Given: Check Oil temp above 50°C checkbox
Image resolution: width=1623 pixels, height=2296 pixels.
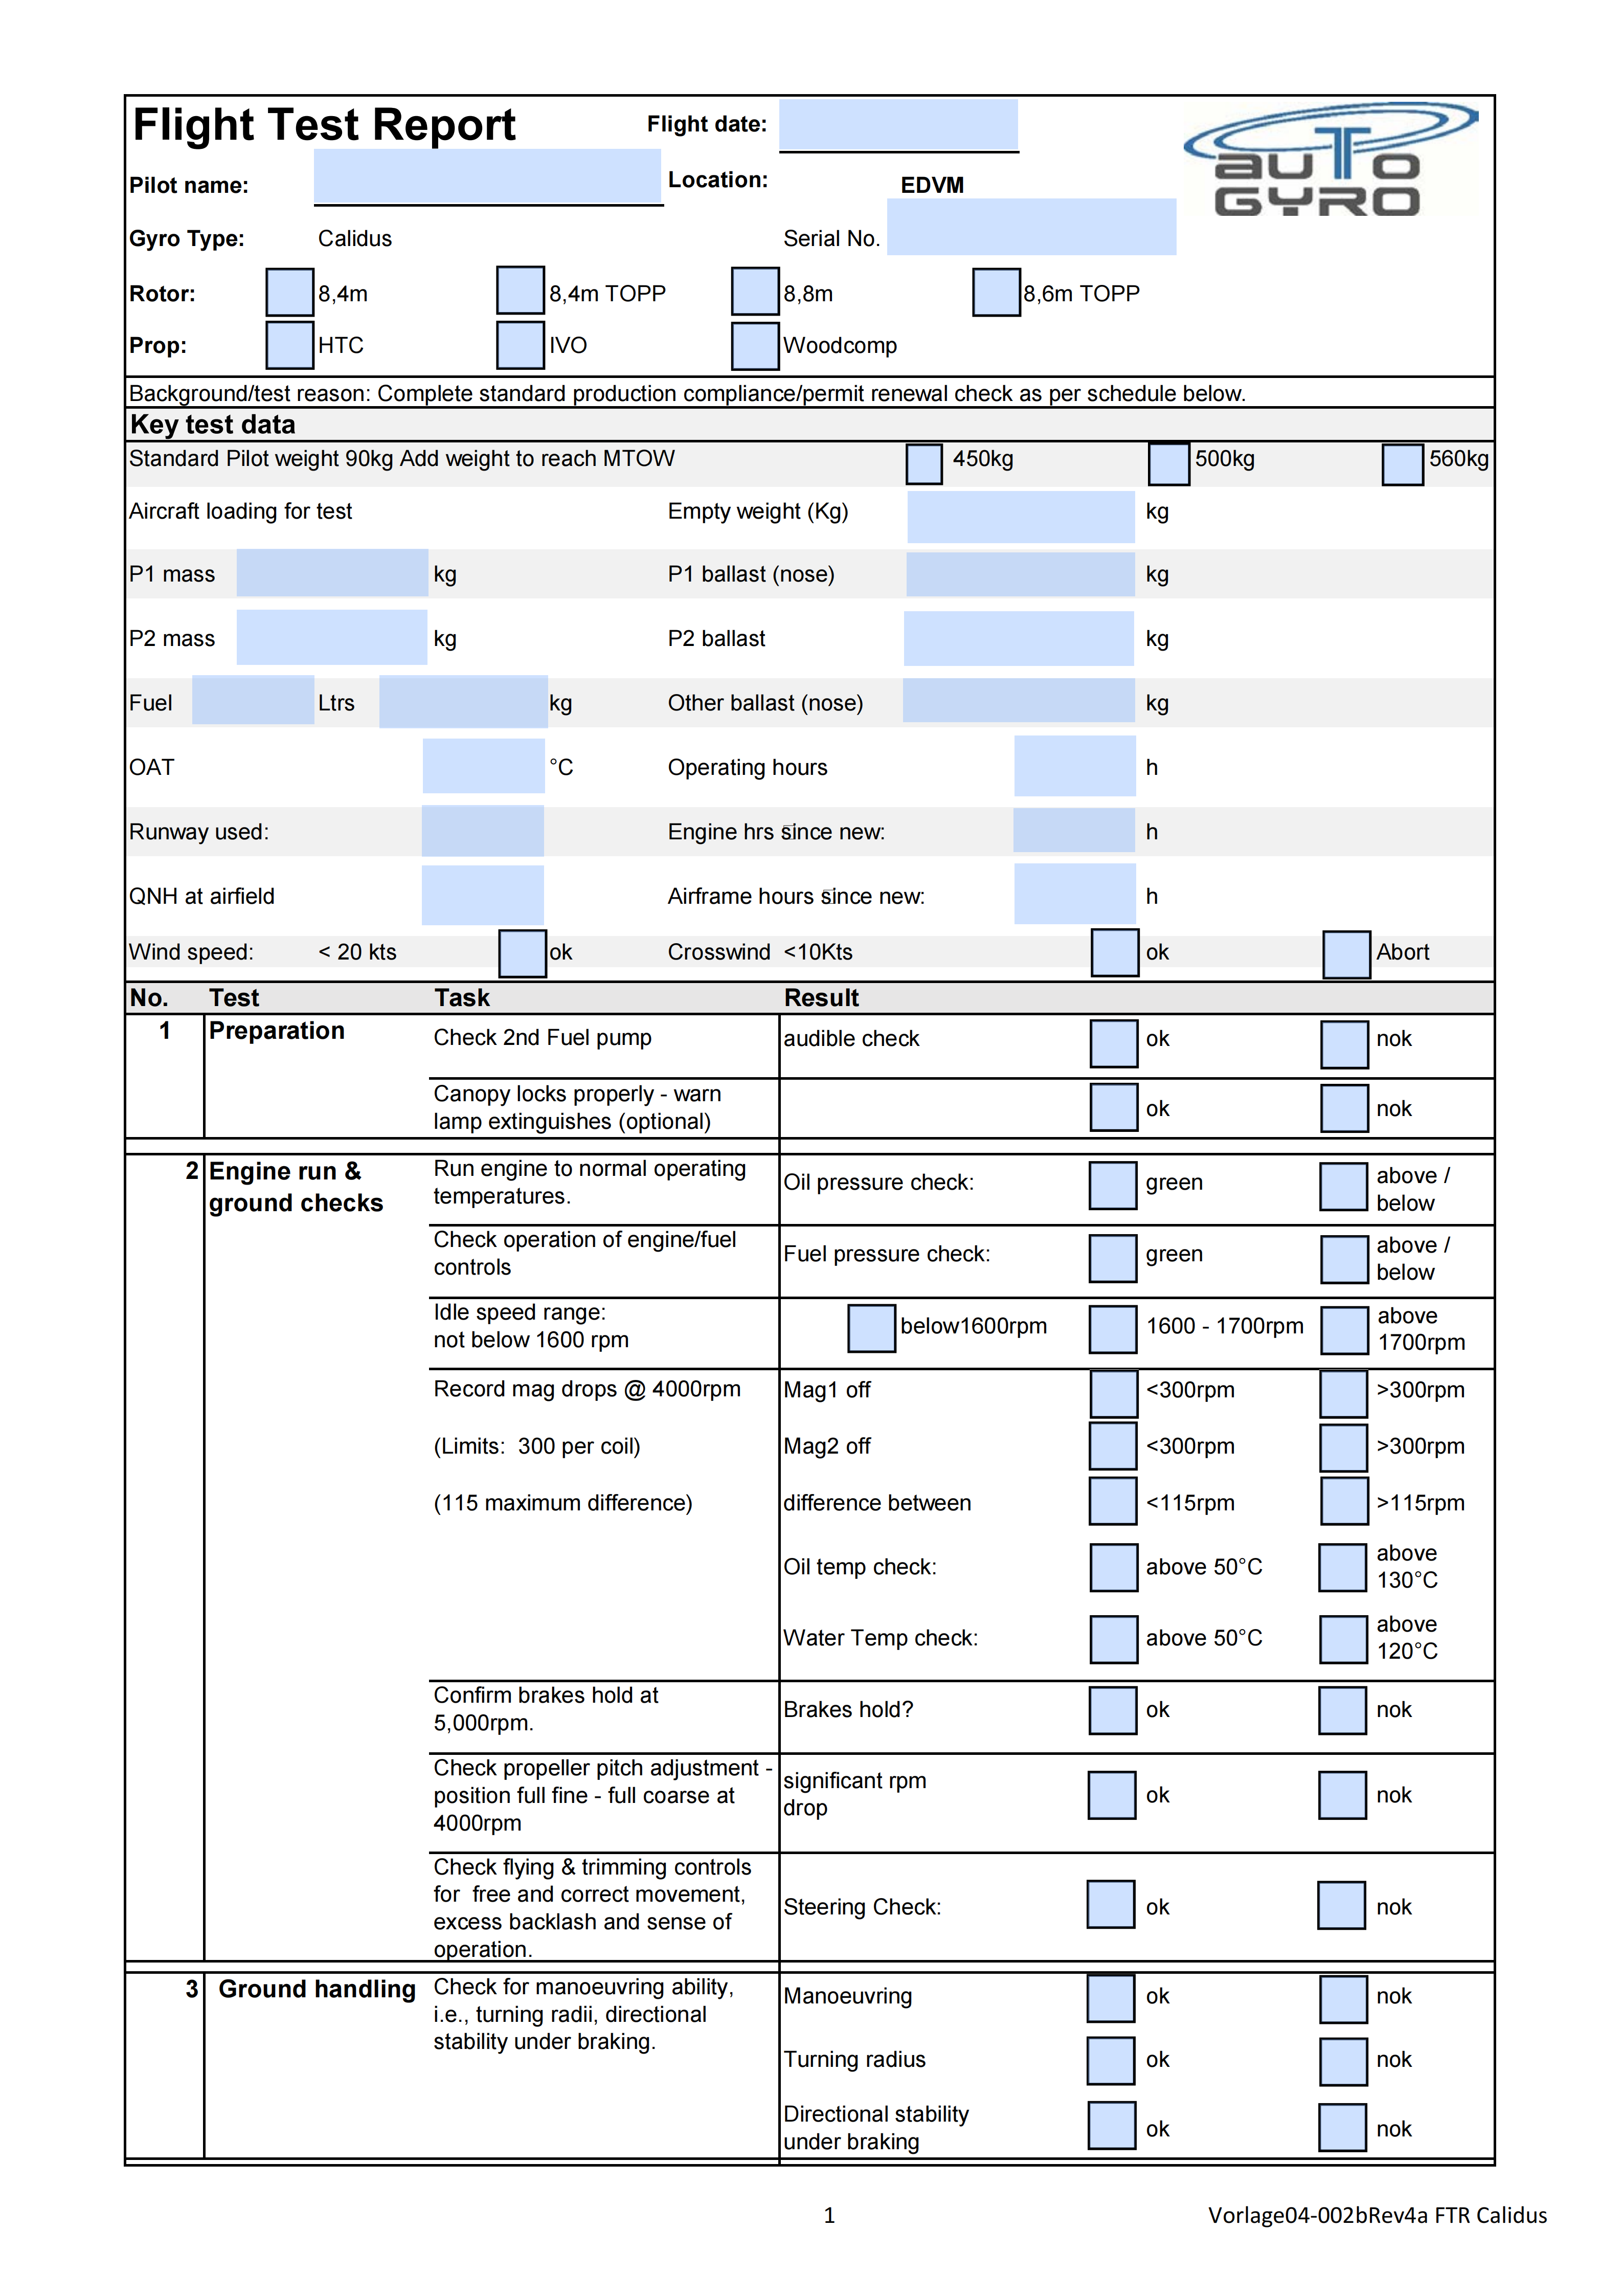Looking at the screenshot, I should [1114, 1567].
